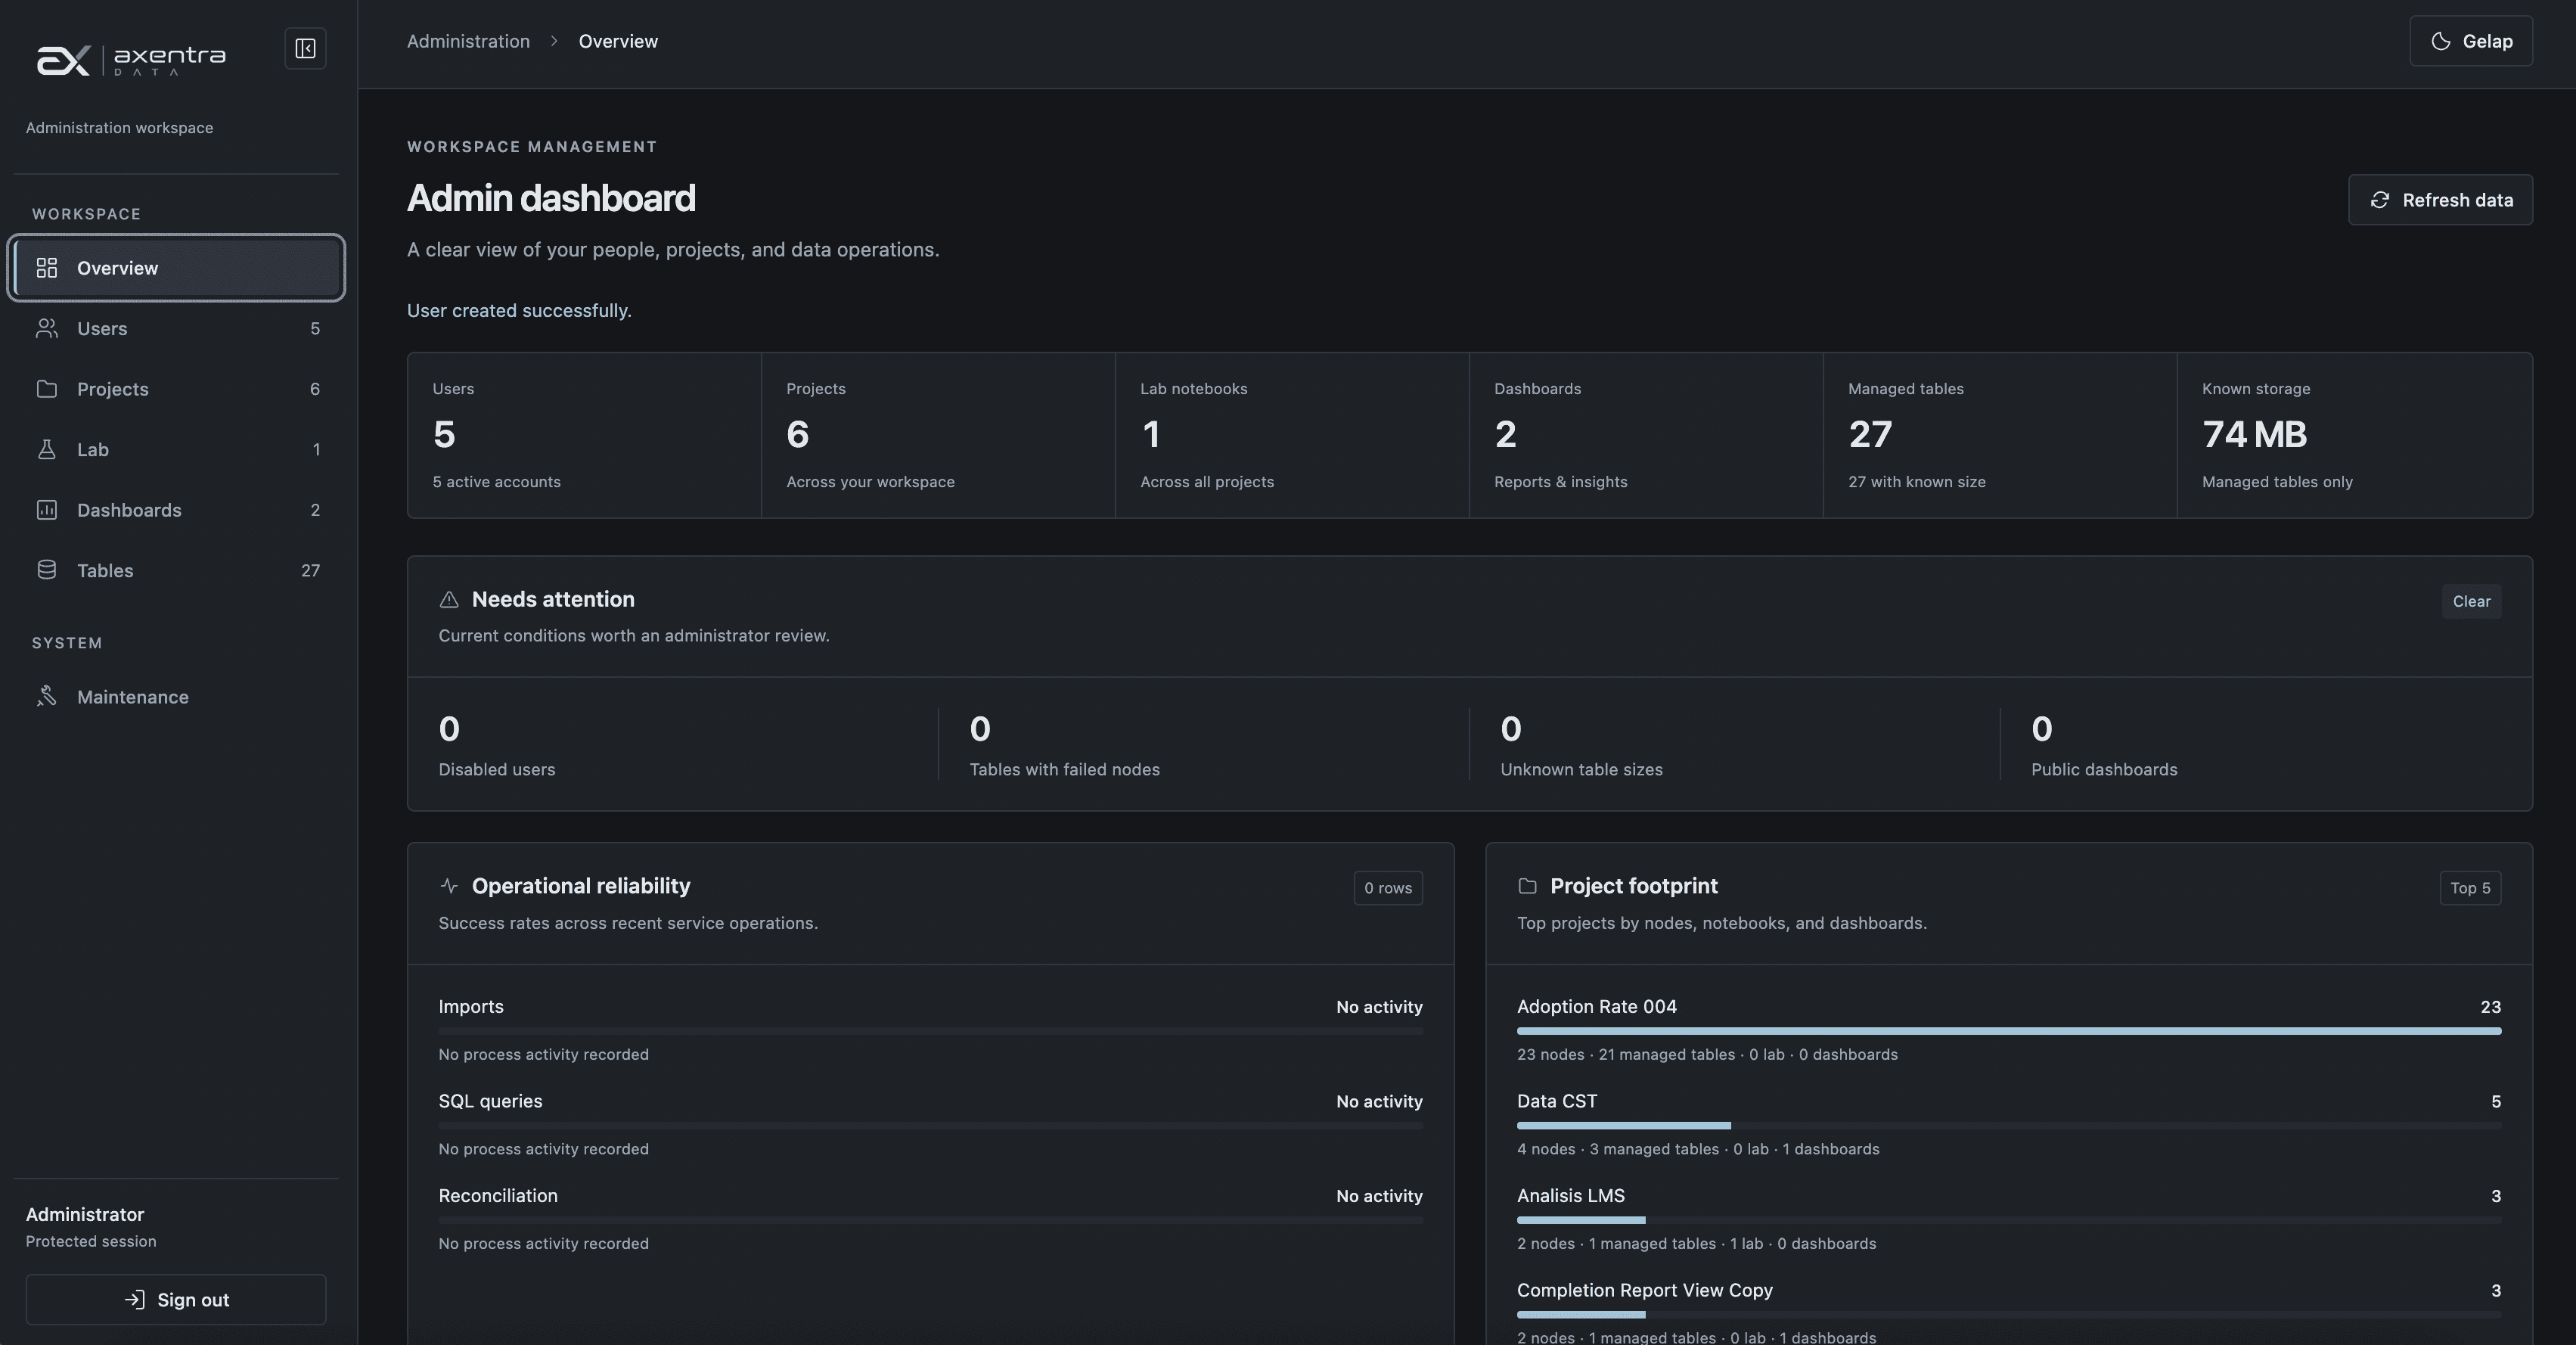The width and height of the screenshot is (2576, 1345).
Task: Click the Projects stat card
Action: click(x=938, y=435)
